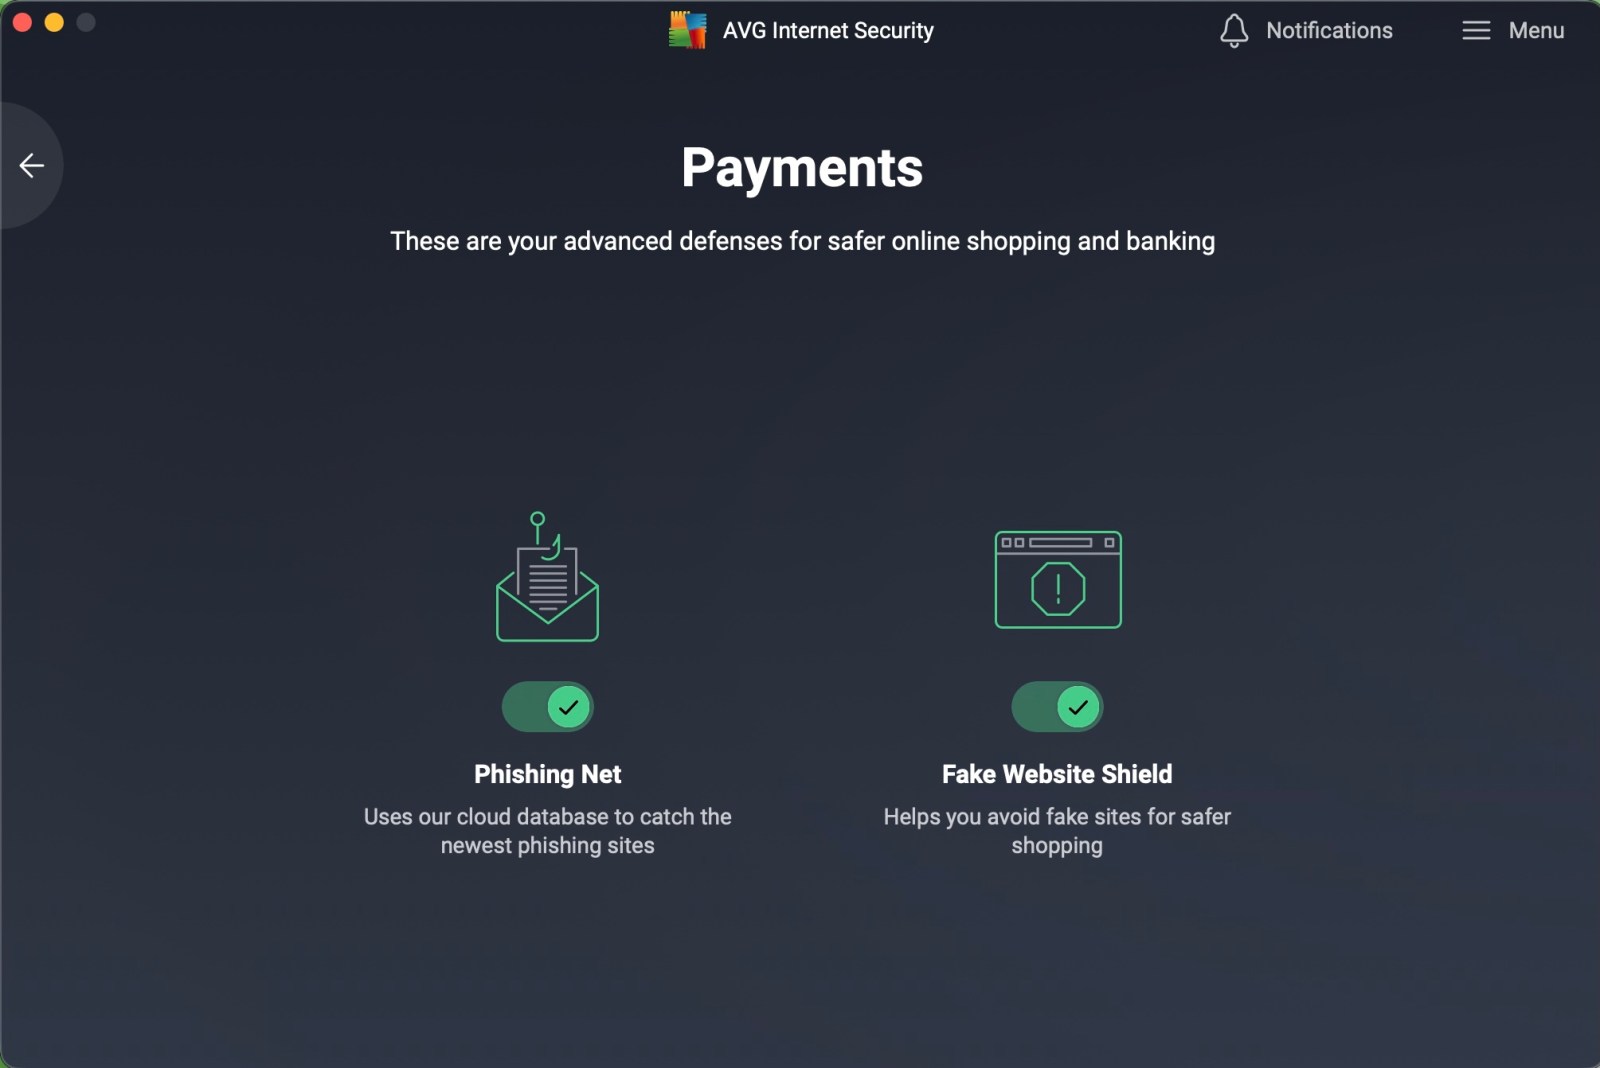This screenshot has height=1068, width=1600.
Task: Click the Fake Website Shield browser icon
Action: 1058,580
